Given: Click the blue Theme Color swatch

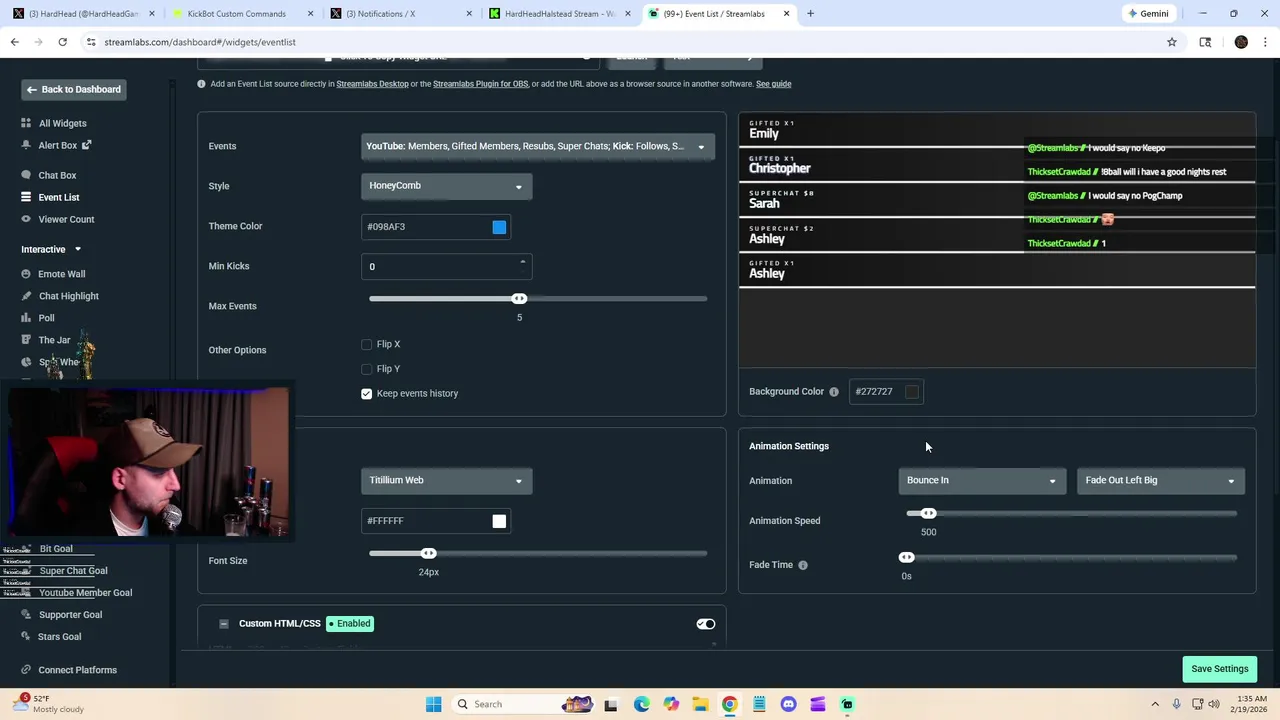Looking at the screenshot, I should click(499, 227).
